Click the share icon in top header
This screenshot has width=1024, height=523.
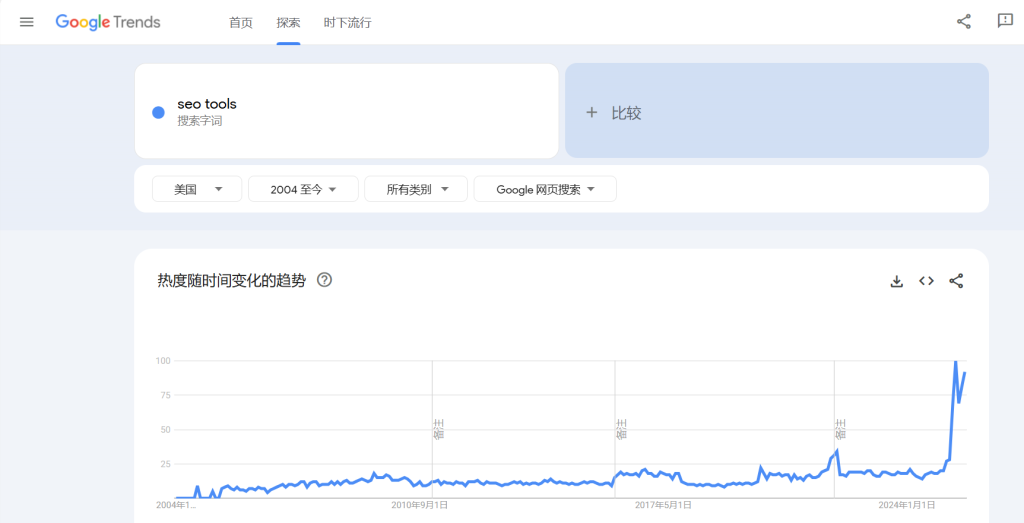pyautogui.click(x=964, y=22)
